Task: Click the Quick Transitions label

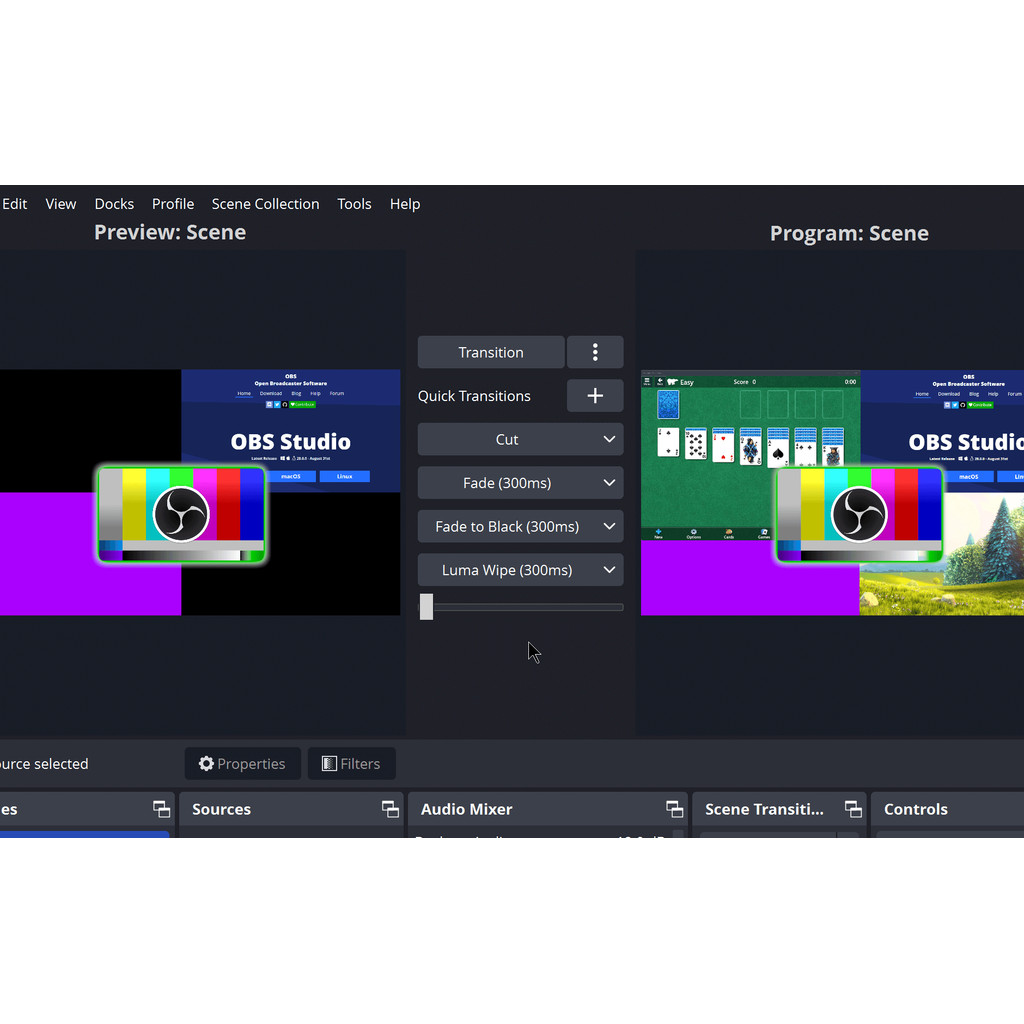Action: [474, 396]
